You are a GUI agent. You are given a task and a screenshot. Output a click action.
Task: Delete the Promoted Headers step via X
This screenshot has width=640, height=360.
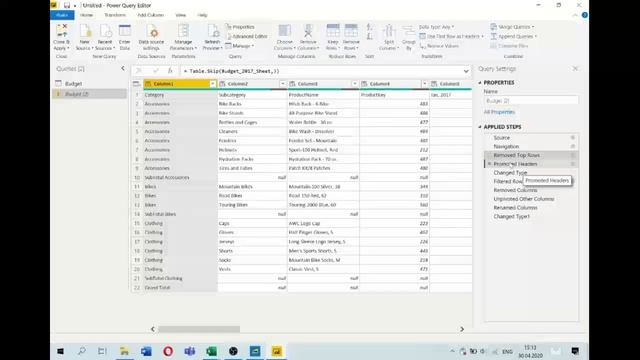[x=489, y=164]
